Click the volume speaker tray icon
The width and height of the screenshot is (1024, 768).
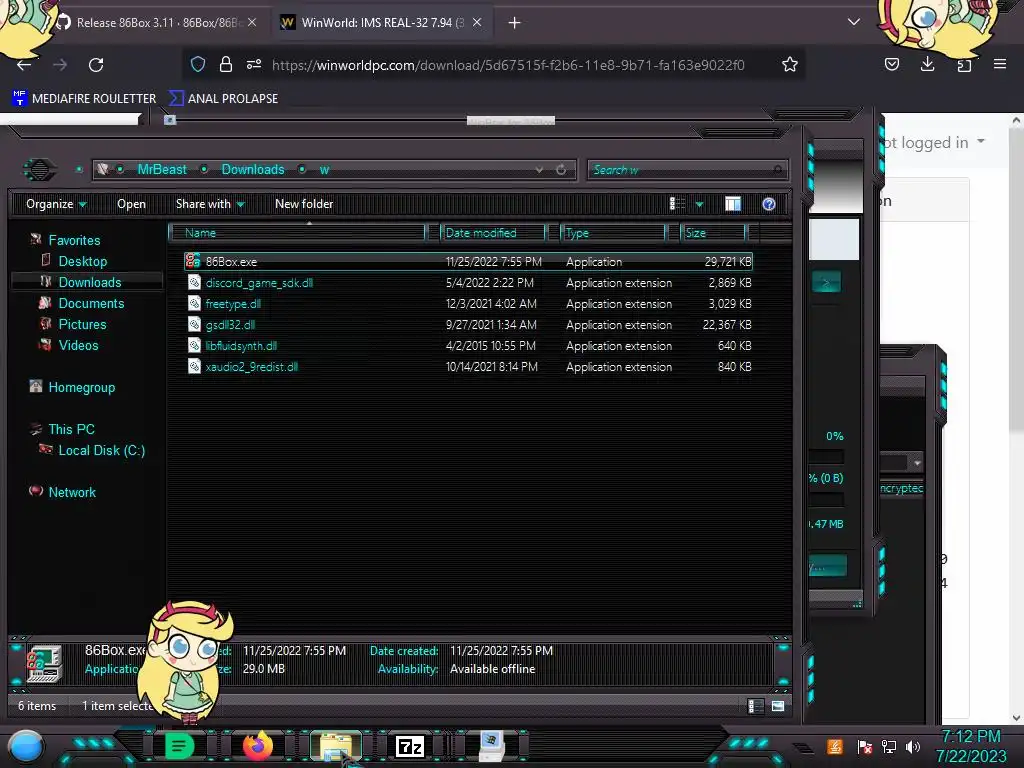[912, 746]
